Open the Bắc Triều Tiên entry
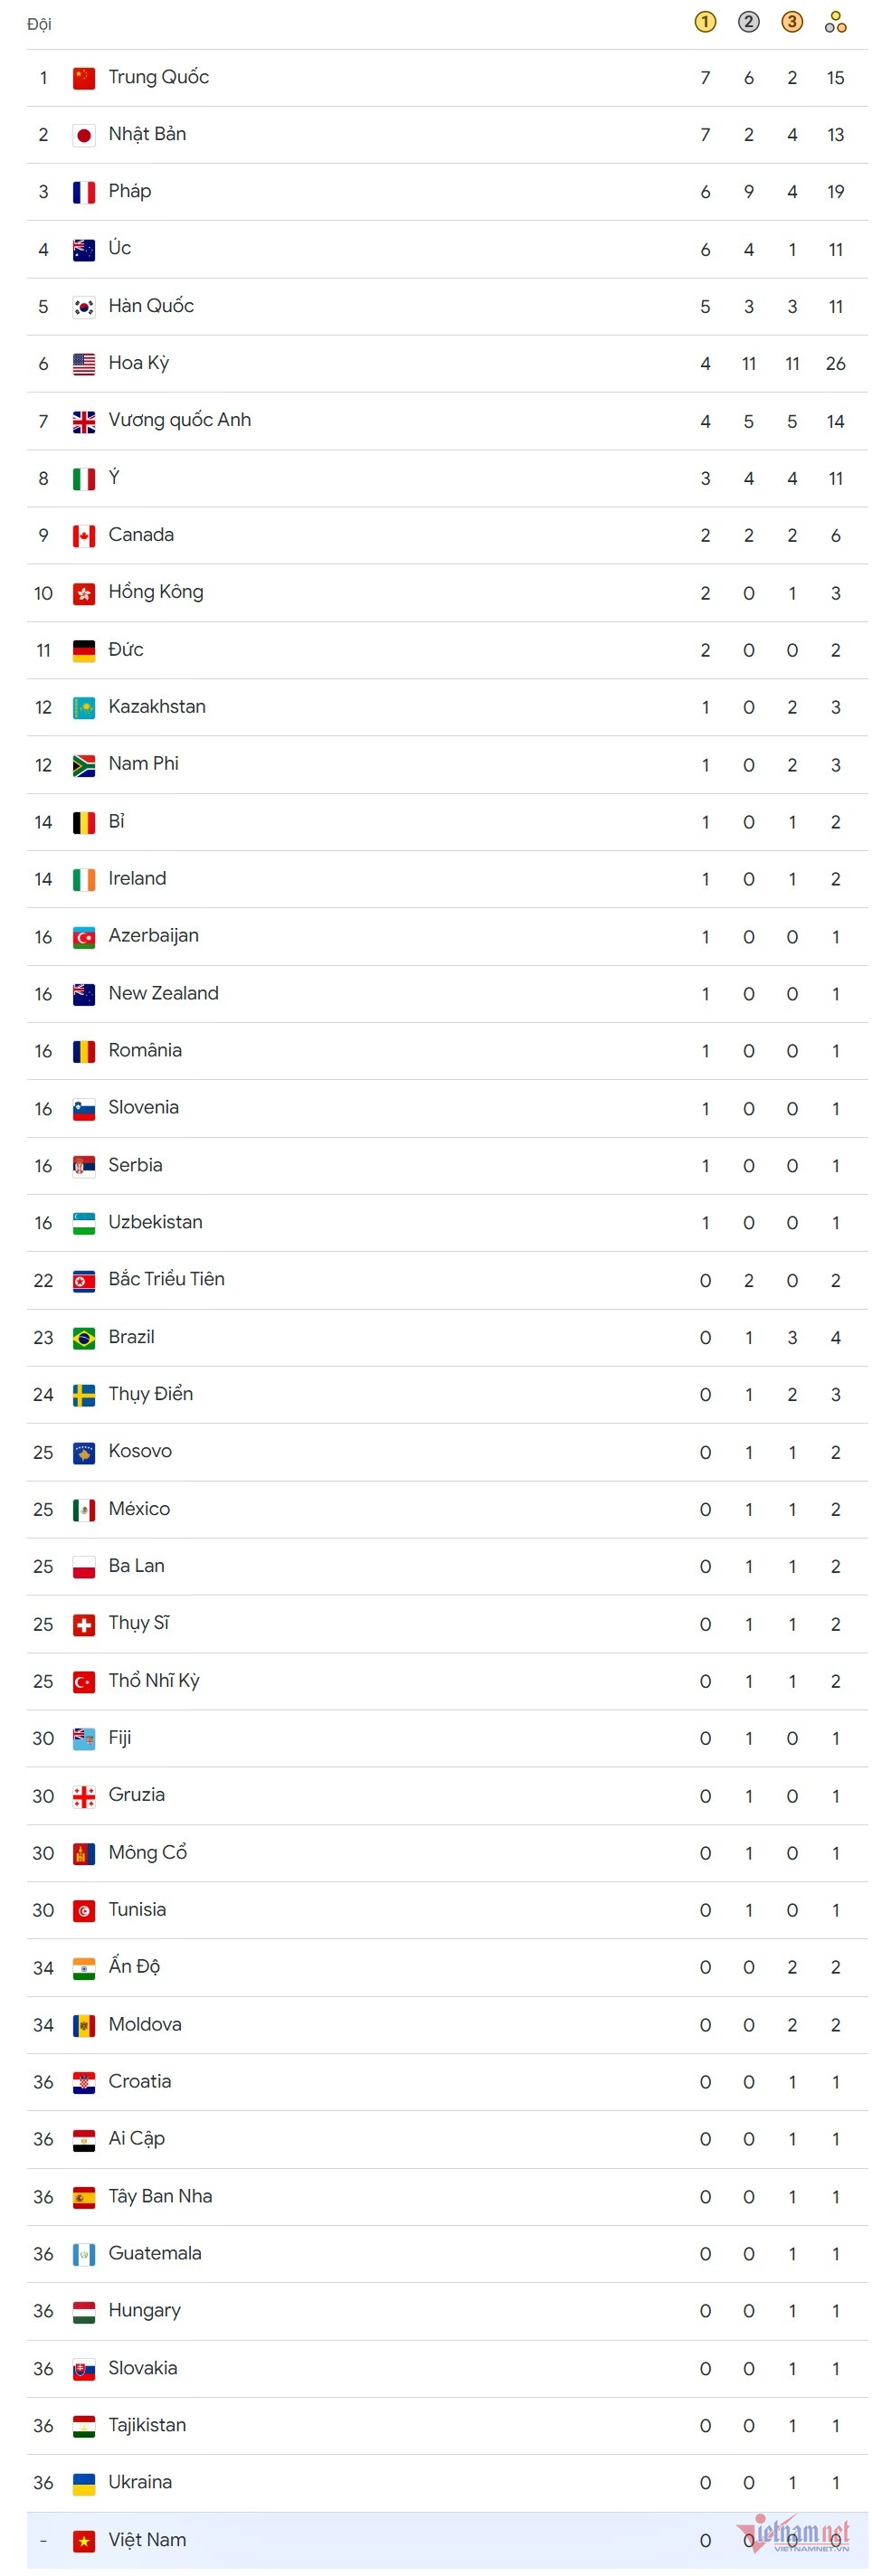The width and height of the screenshot is (872, 2576). (x=166, y=1279)
